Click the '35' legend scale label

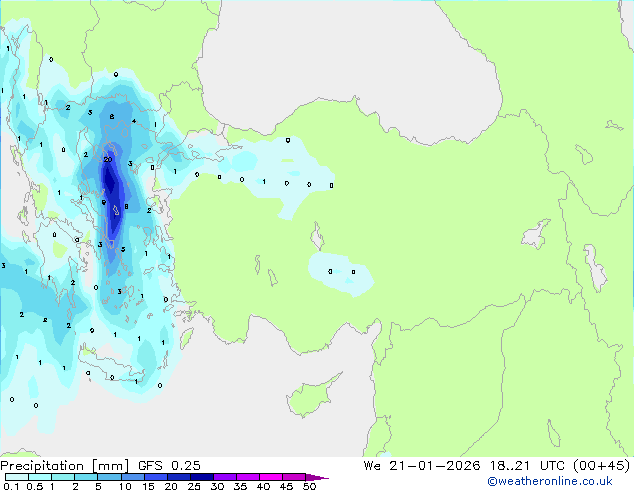coord(240,486)
